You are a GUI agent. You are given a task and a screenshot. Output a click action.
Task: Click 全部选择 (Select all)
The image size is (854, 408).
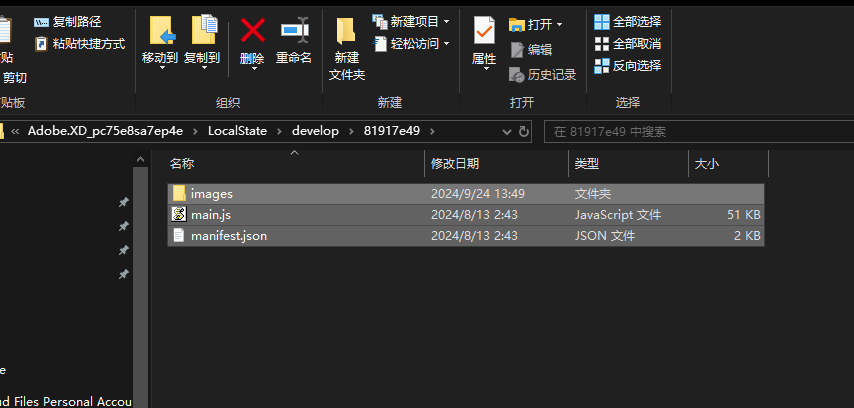point(628,22)
